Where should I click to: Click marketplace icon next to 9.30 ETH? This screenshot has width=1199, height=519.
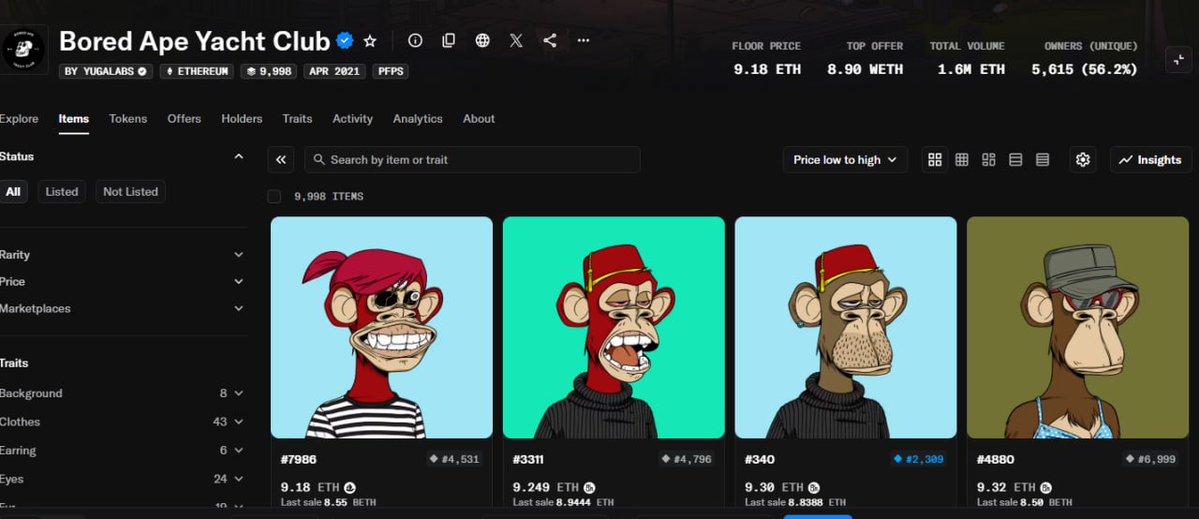pyautogui.click(x=814, y=487)
